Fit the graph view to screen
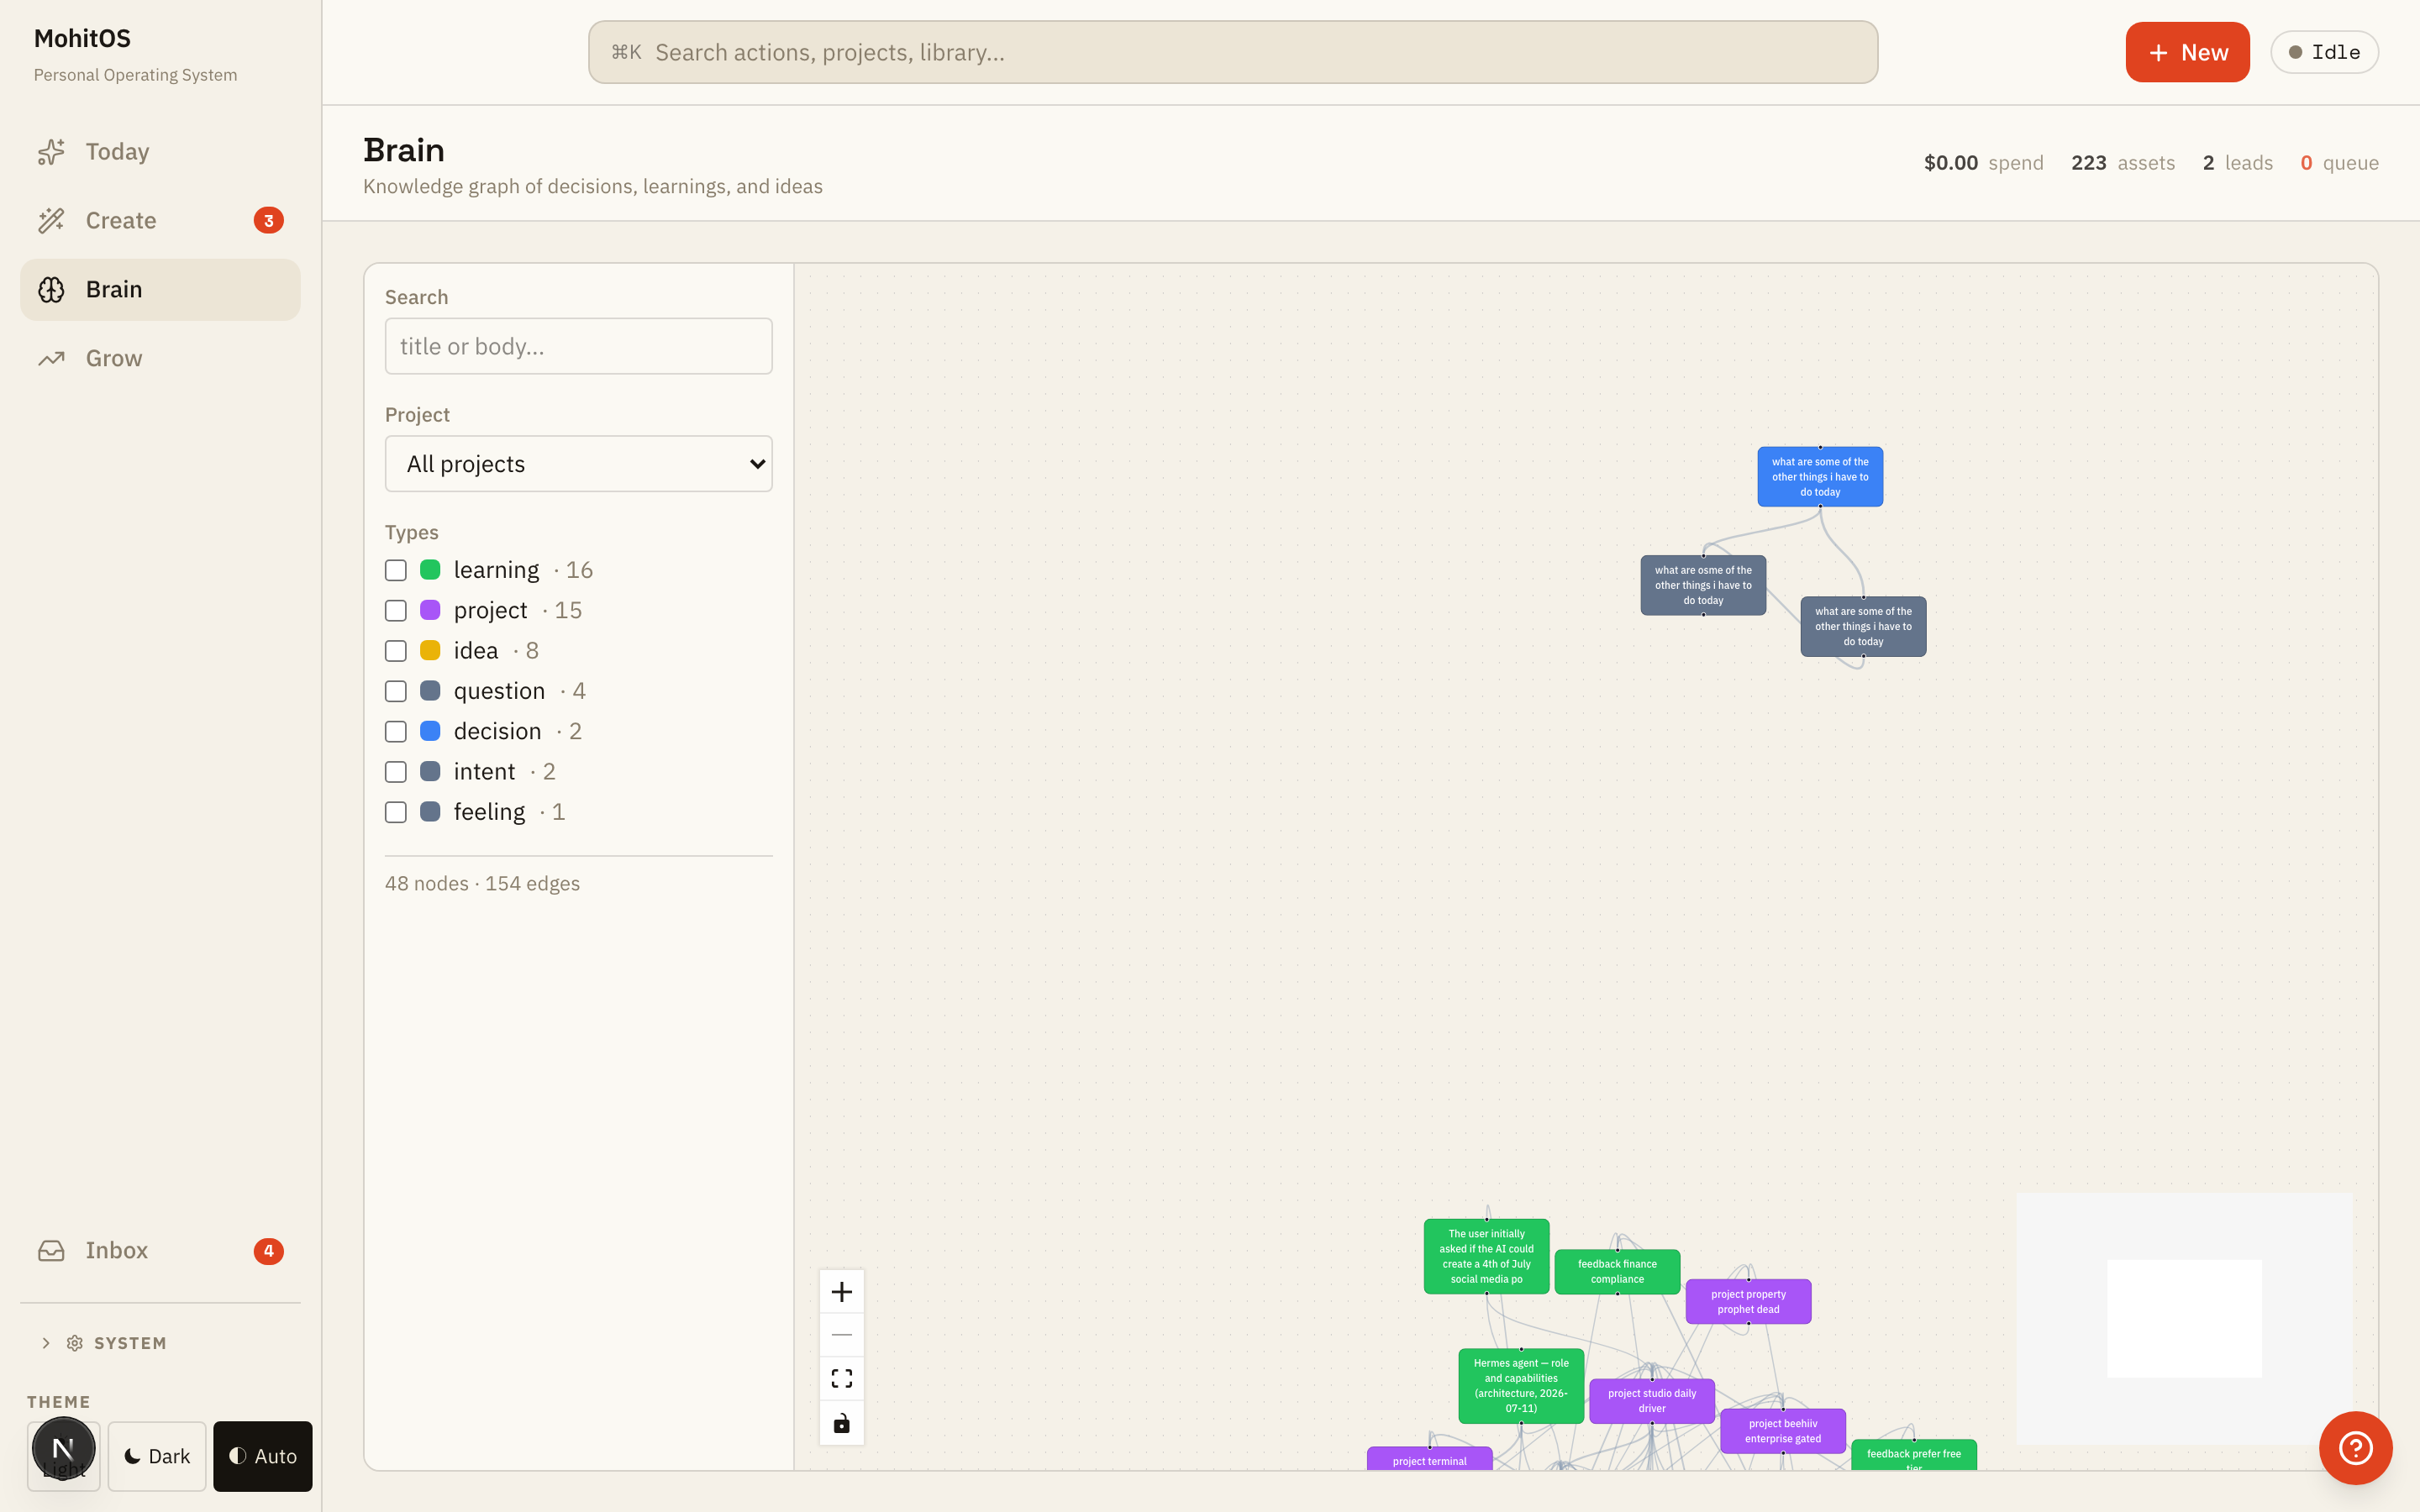2420x1512 pixels. (x=842, y=1379)
